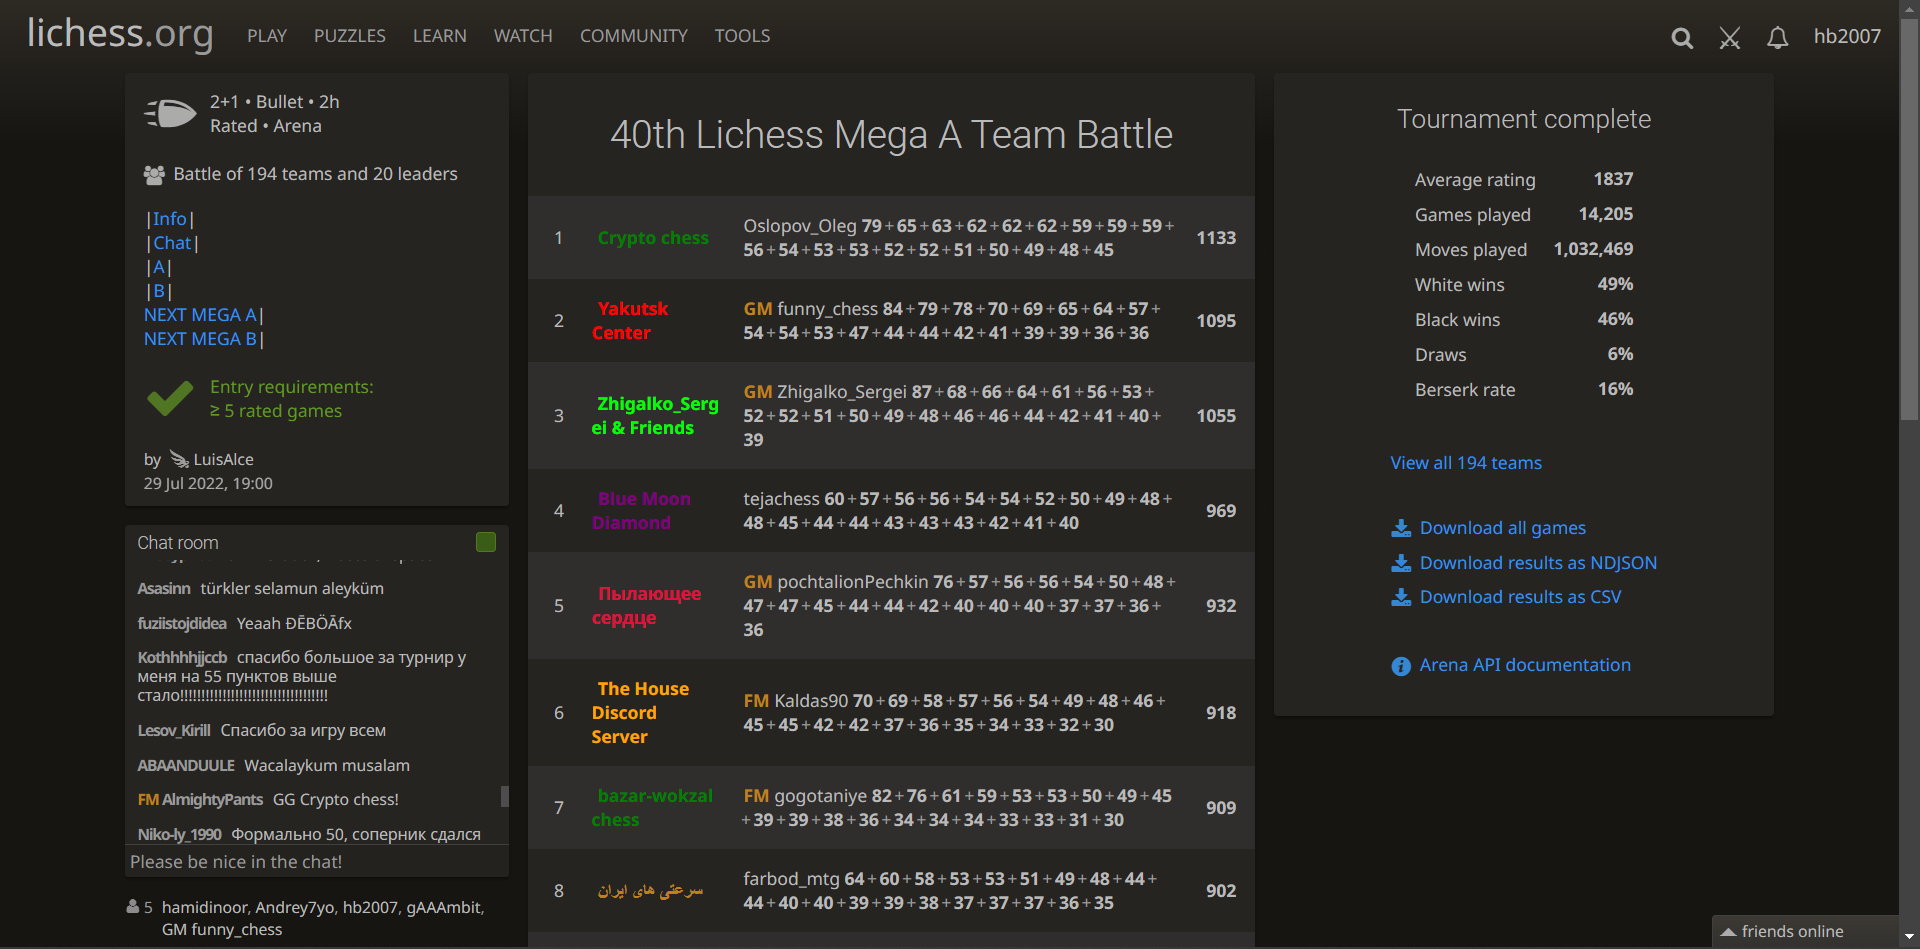The image size is (1920, 949).
Task: Click player tejachess
Action: (x=781, y=499)
